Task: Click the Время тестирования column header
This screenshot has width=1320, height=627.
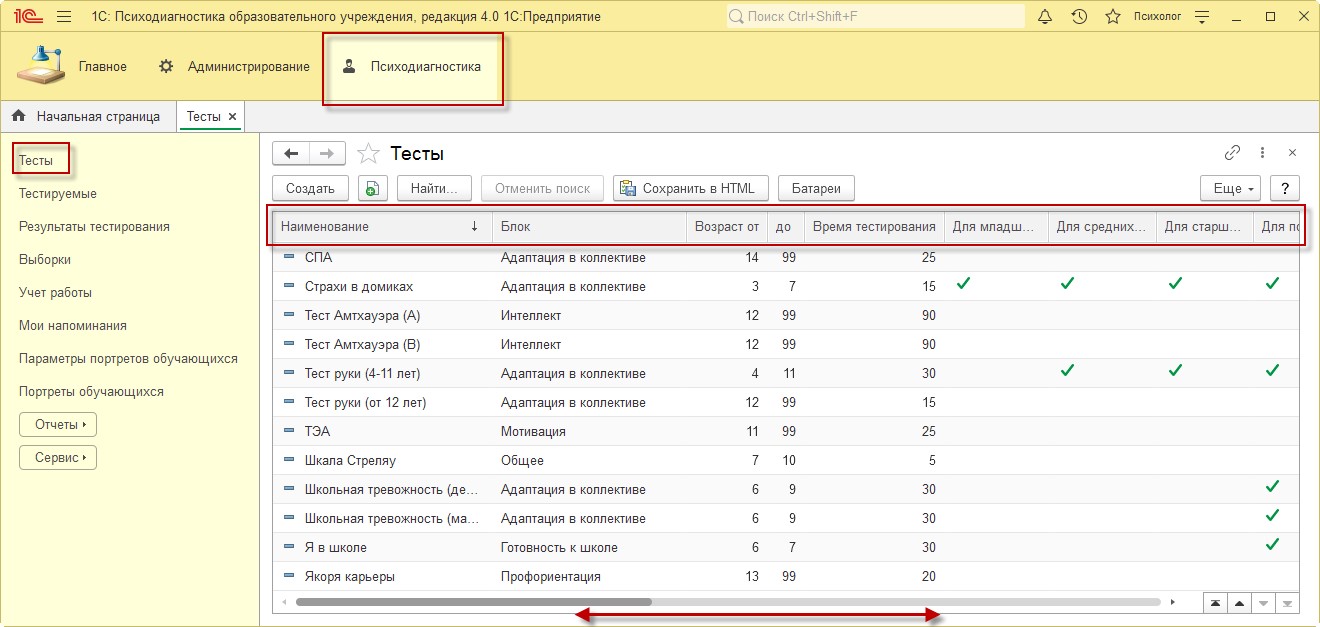Action: [x=875, y=226]
